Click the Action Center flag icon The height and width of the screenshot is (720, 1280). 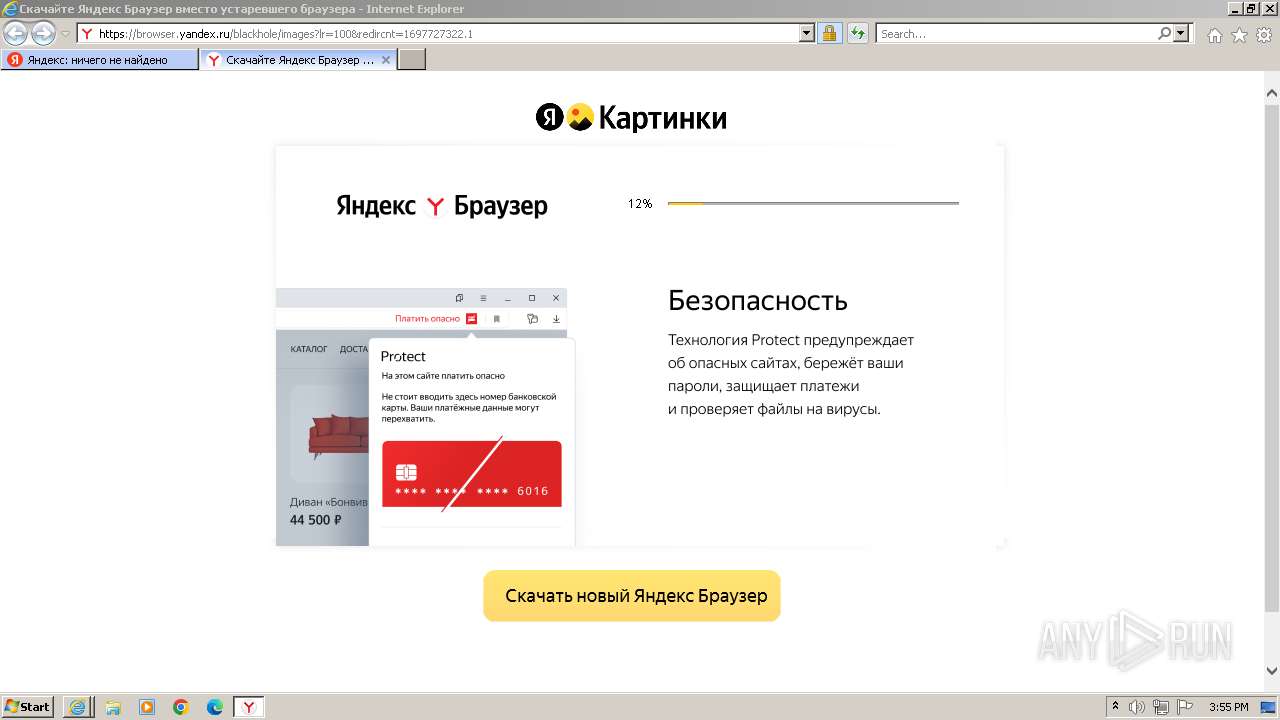pyautogui.click(x=1185, y=707)
